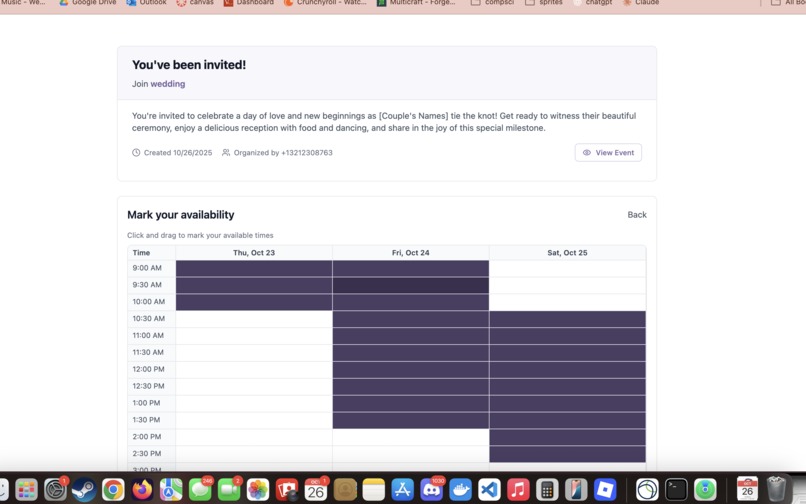This screenshot has height=504, width=806.
Task: Launch Docker Desktop from the dock
Action: (461, 489)
